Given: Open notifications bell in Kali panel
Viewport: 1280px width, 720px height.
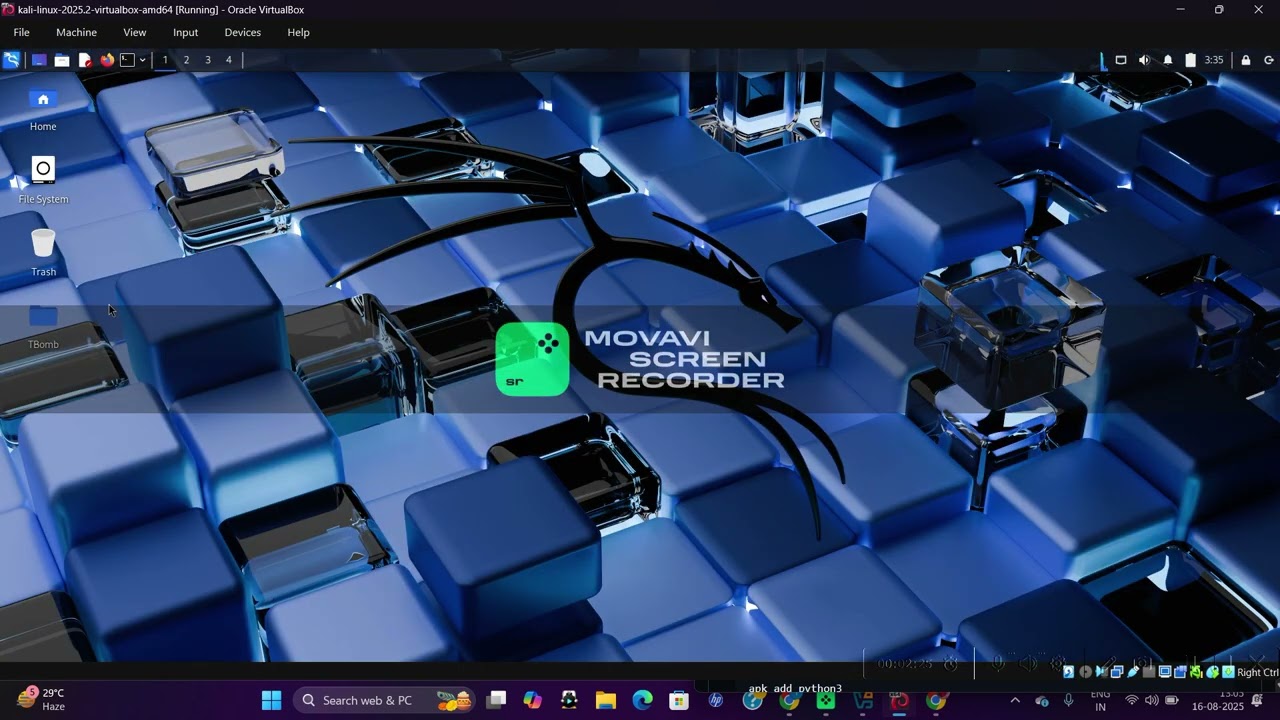Looking at the screenshot, I should tap(1168, 60).
